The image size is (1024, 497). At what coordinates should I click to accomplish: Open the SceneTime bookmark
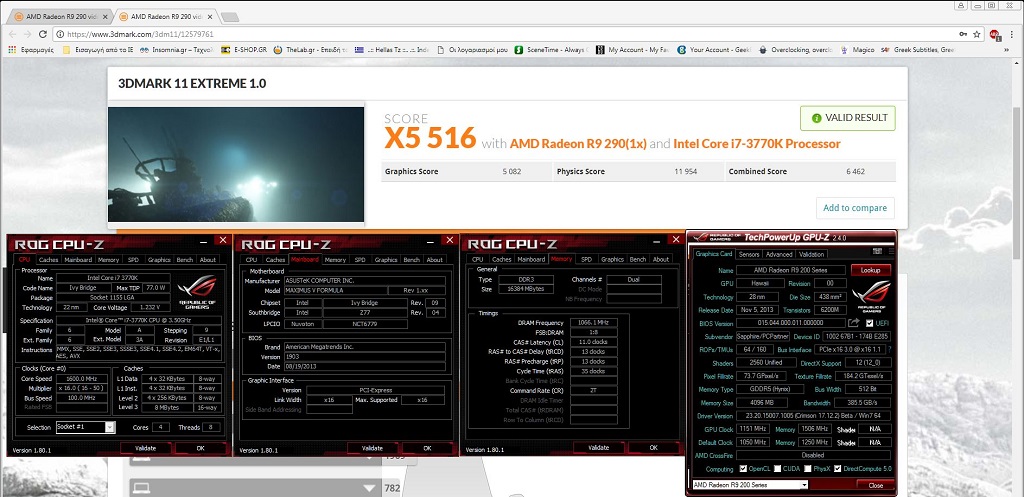[552, 50]
